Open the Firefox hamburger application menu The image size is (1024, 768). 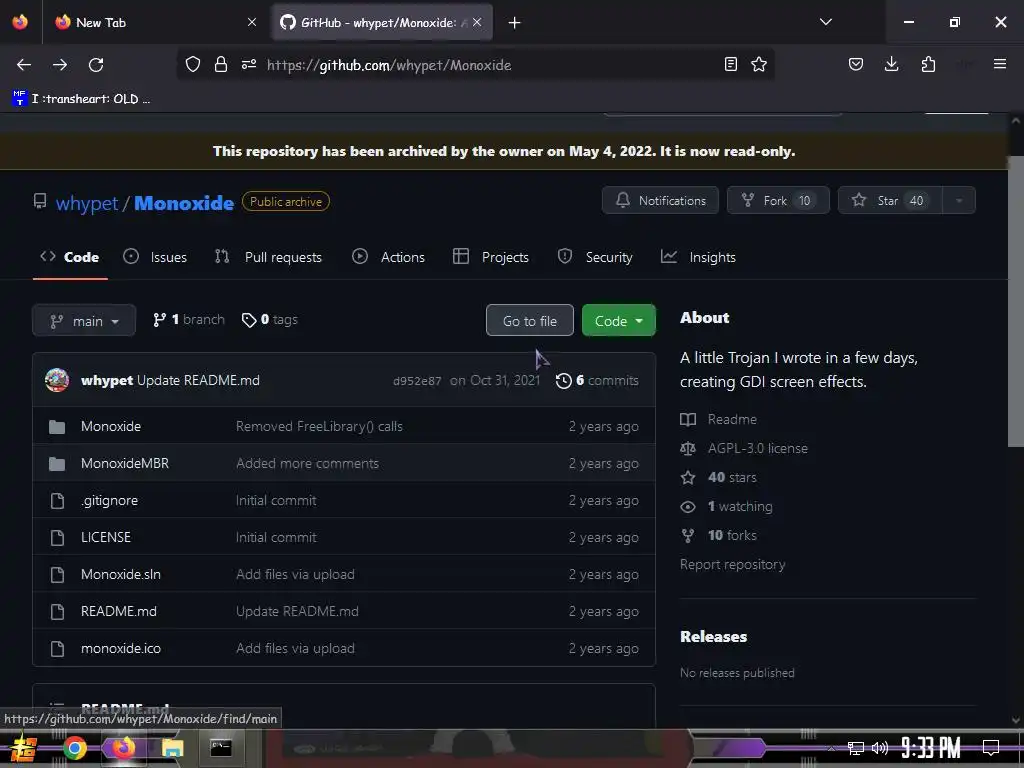point(1000,64)
